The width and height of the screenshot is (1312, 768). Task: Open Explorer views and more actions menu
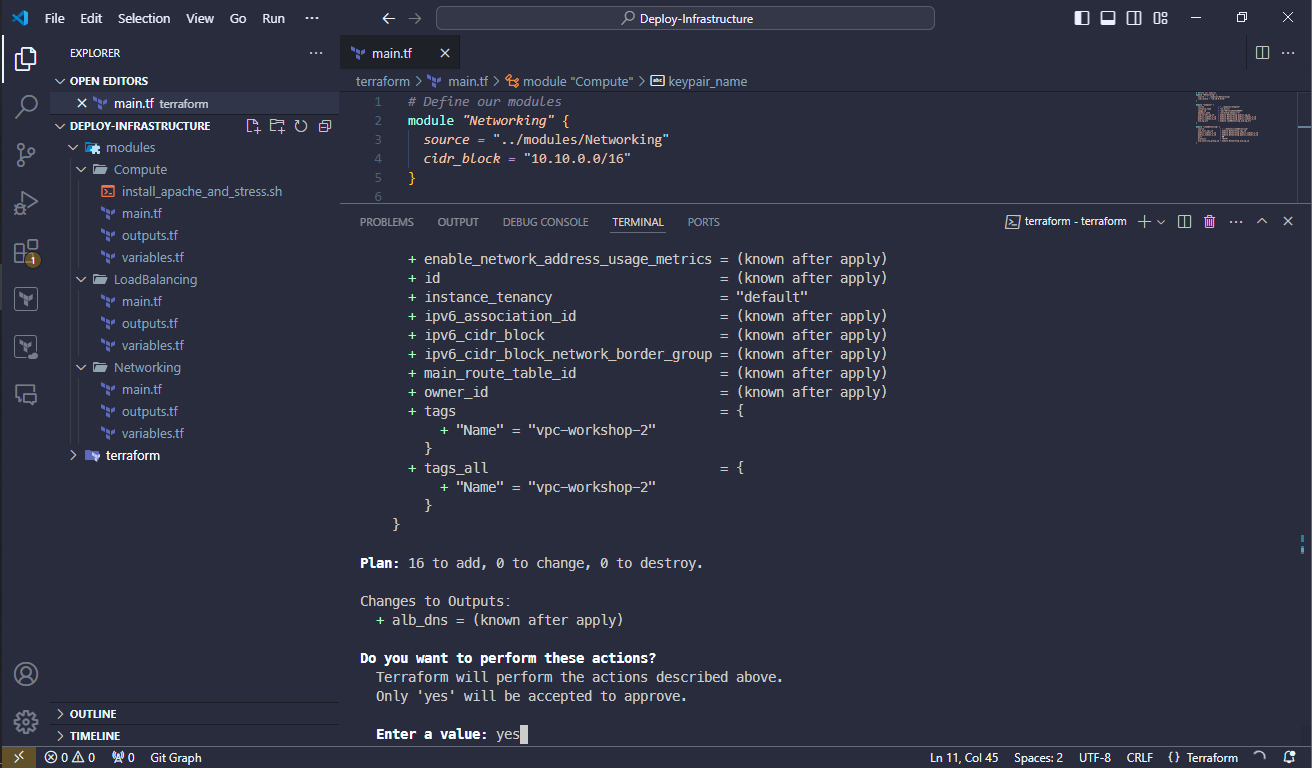(x=316, y=53)
